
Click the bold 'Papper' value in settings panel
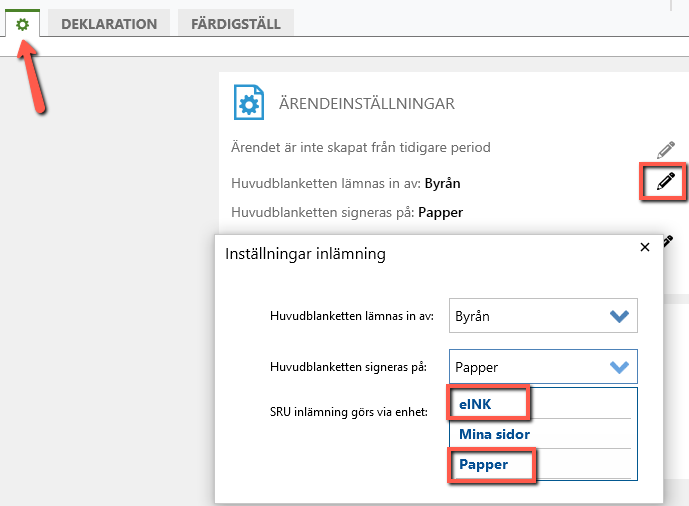(440, 213)
